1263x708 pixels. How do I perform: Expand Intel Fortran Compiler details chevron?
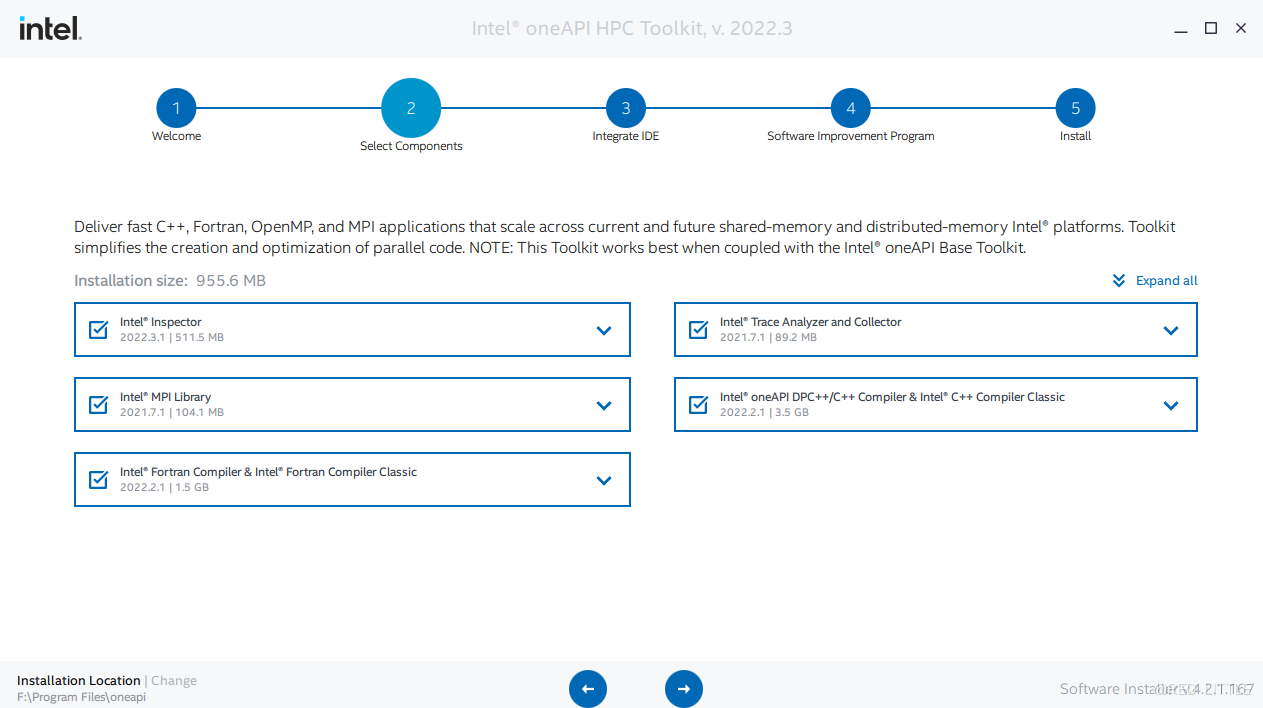click(604, 480)
